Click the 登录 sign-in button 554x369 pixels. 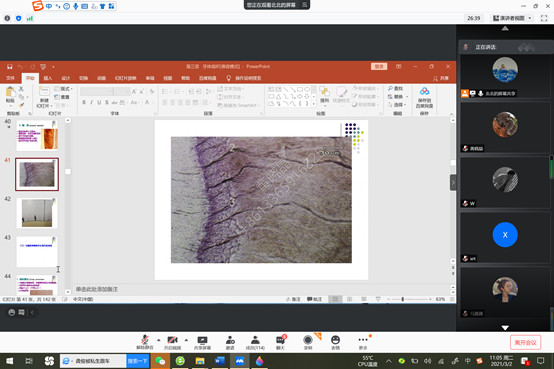(379, 66)
